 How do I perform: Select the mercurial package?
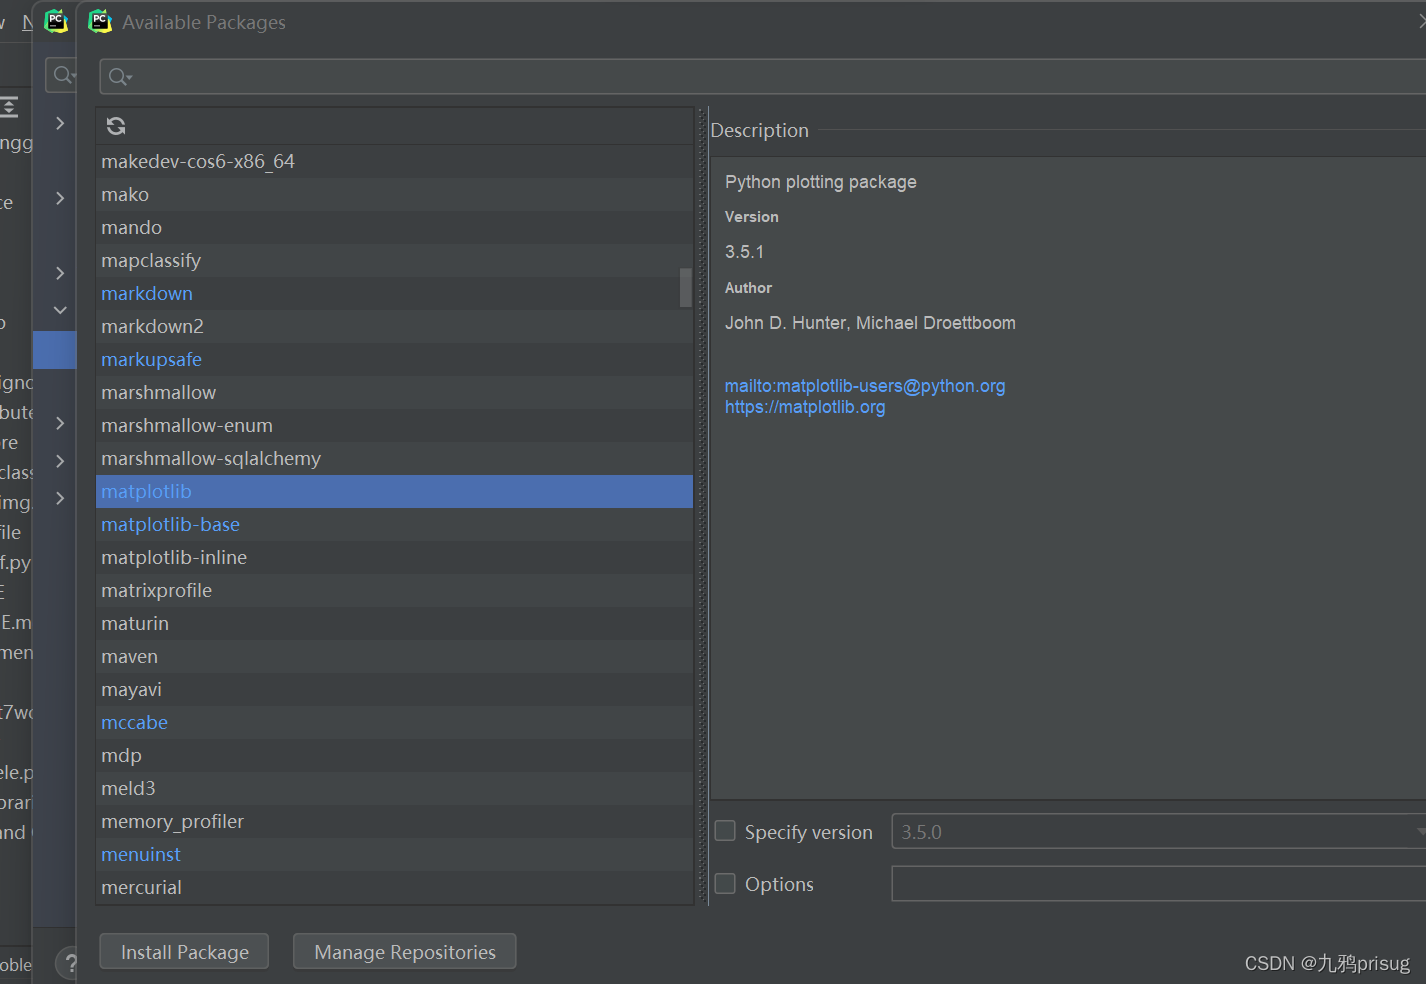click(395, 887)
